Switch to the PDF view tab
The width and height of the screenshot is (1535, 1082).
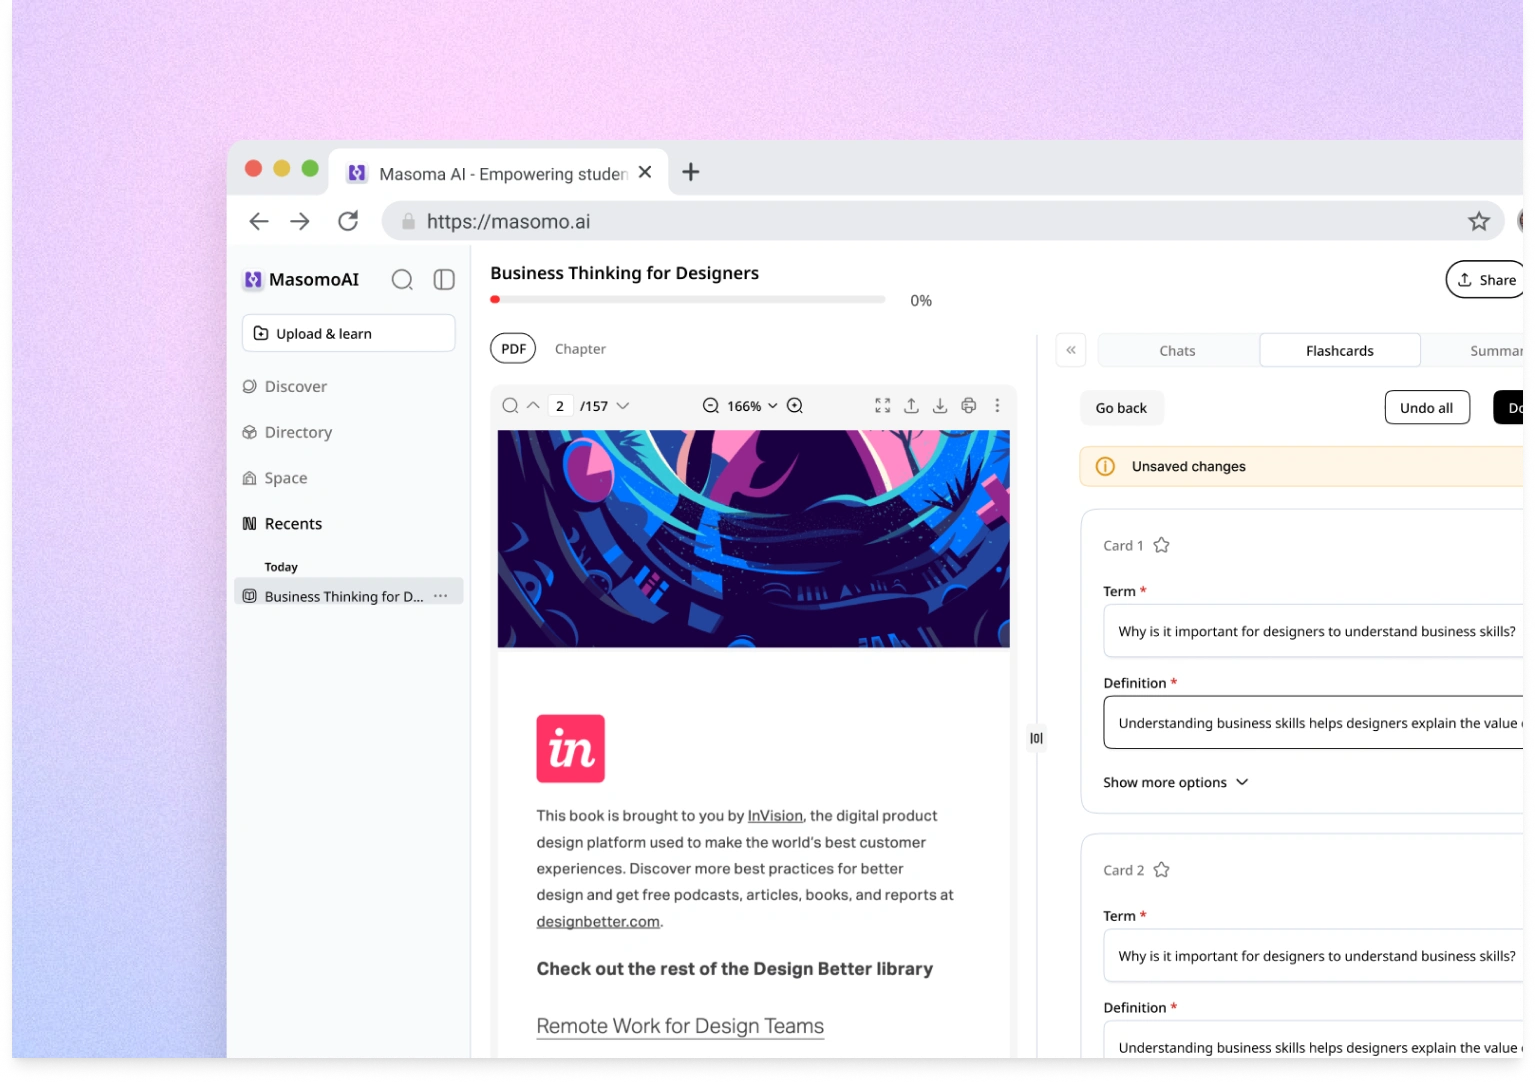[x=513, y=349]
